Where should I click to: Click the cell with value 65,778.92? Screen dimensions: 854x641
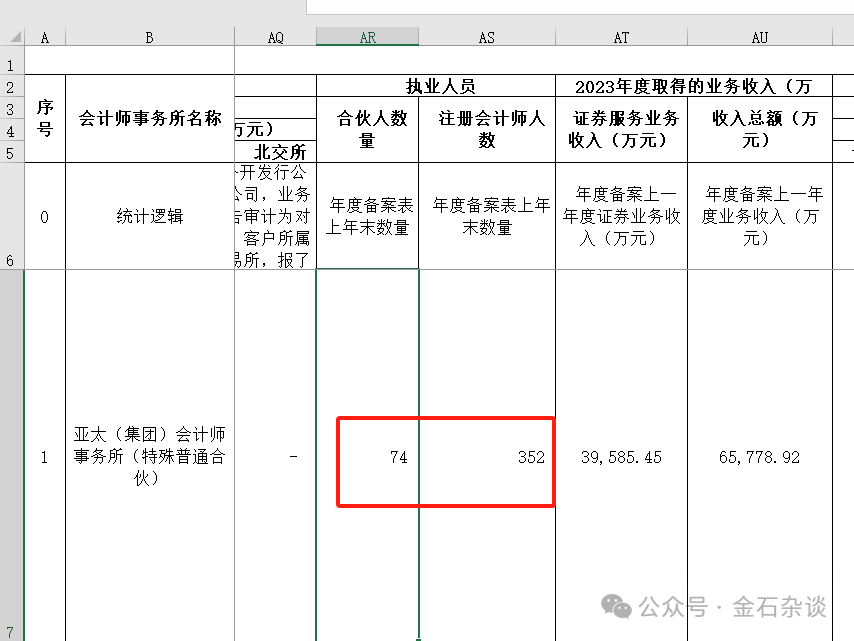tap(760, 456)
